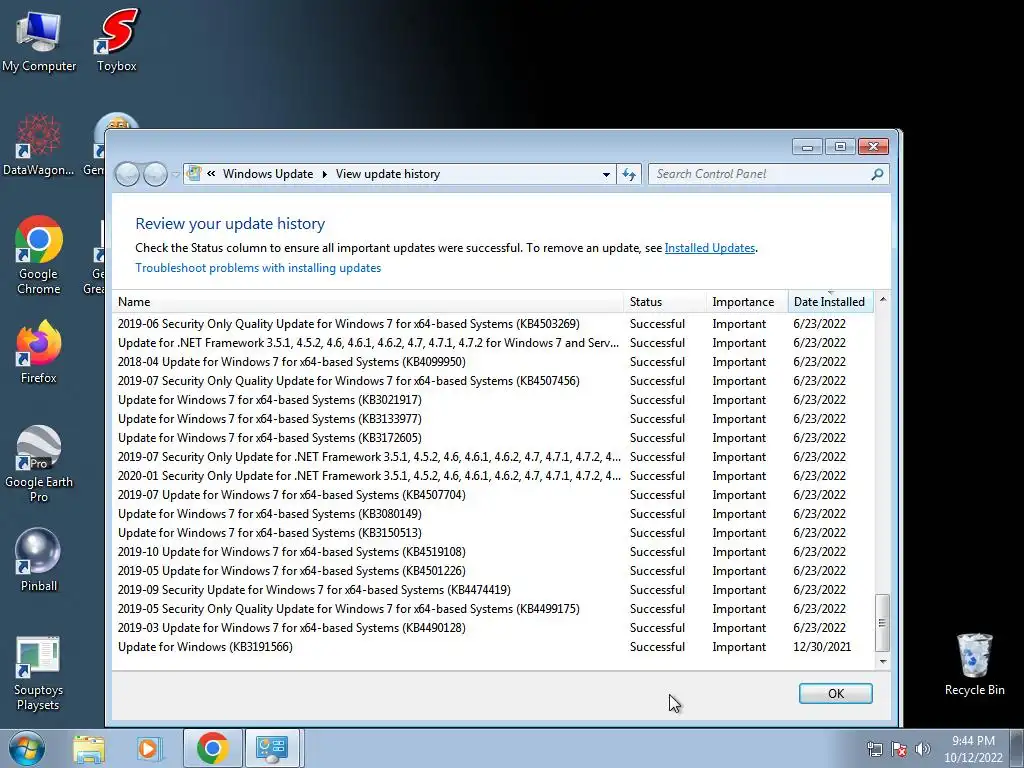
Task: Select the KB4519108 update row
Action: (493, 552)
